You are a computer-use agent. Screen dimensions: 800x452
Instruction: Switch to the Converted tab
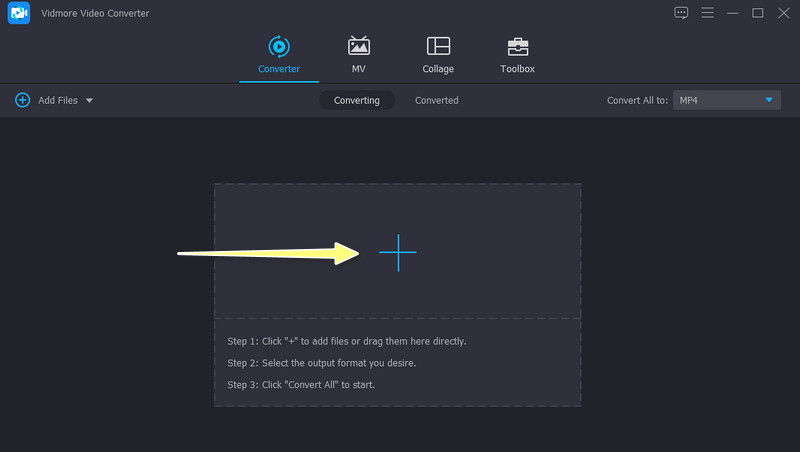[x=437, y=100]
